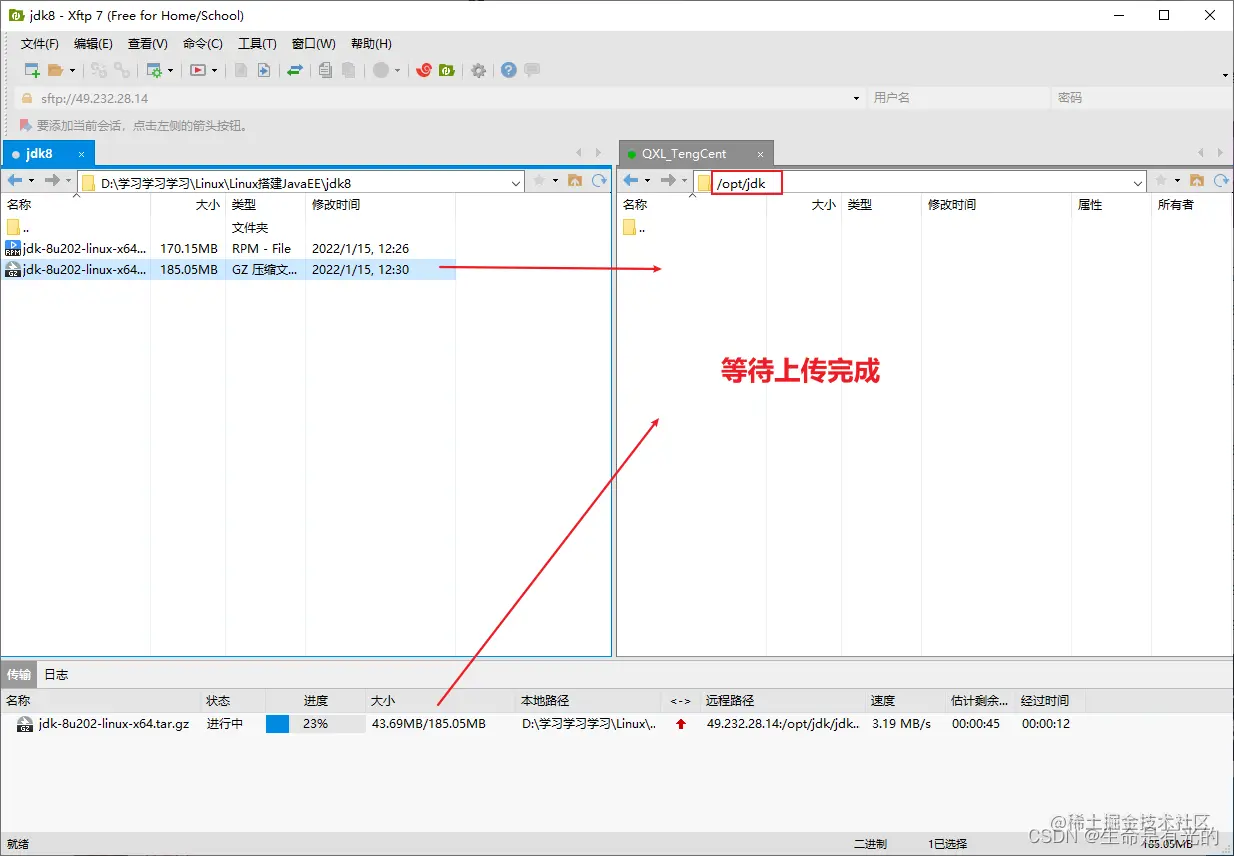Click the synchronize folders arrows icon
The width and height of the screenshot is (1234, 856).
tap(295, 70)
